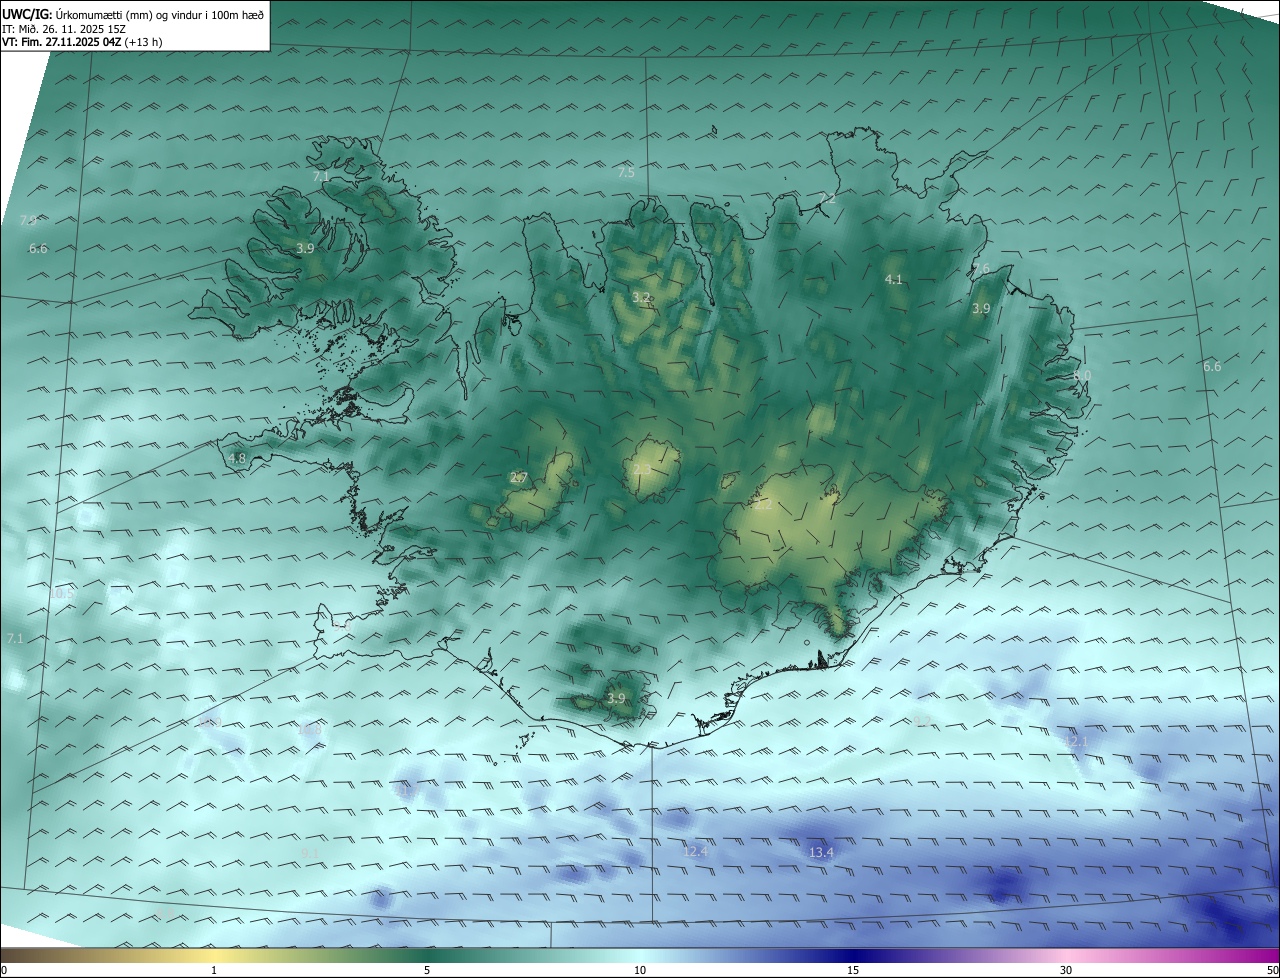Click the '12.4' value south of Iceland

point(695,852)
